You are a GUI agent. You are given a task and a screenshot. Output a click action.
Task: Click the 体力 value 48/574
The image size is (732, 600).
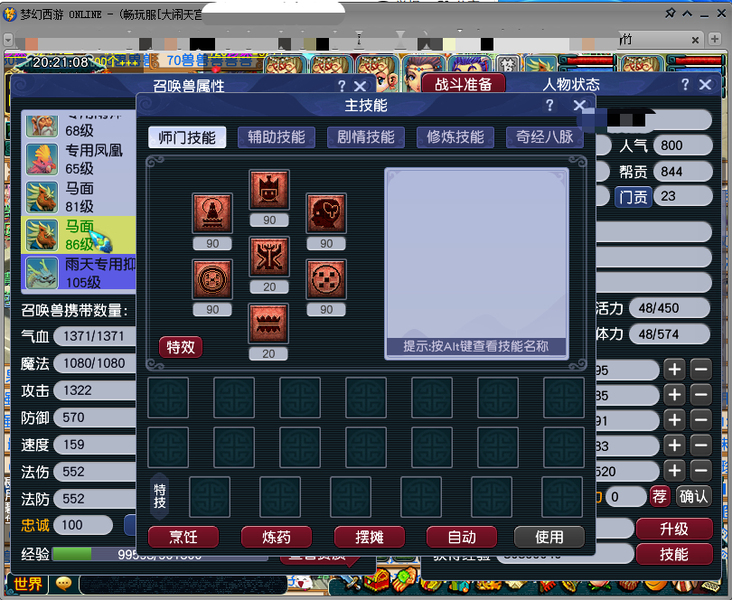pos(670,334)
